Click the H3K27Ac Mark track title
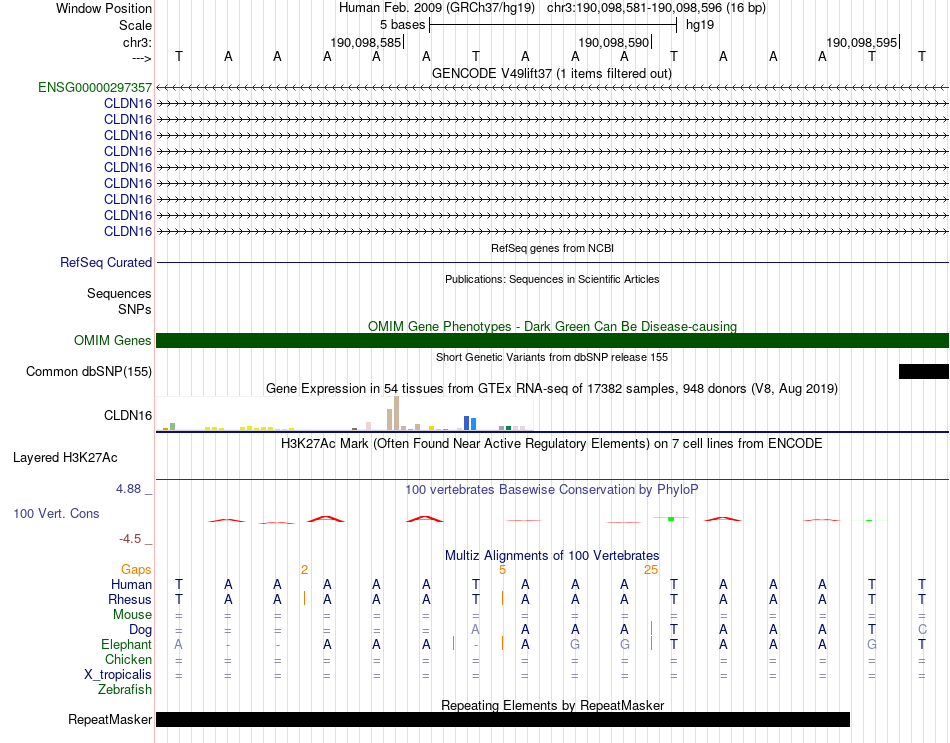This screenshot has width=950, height=743. point(552,444)
